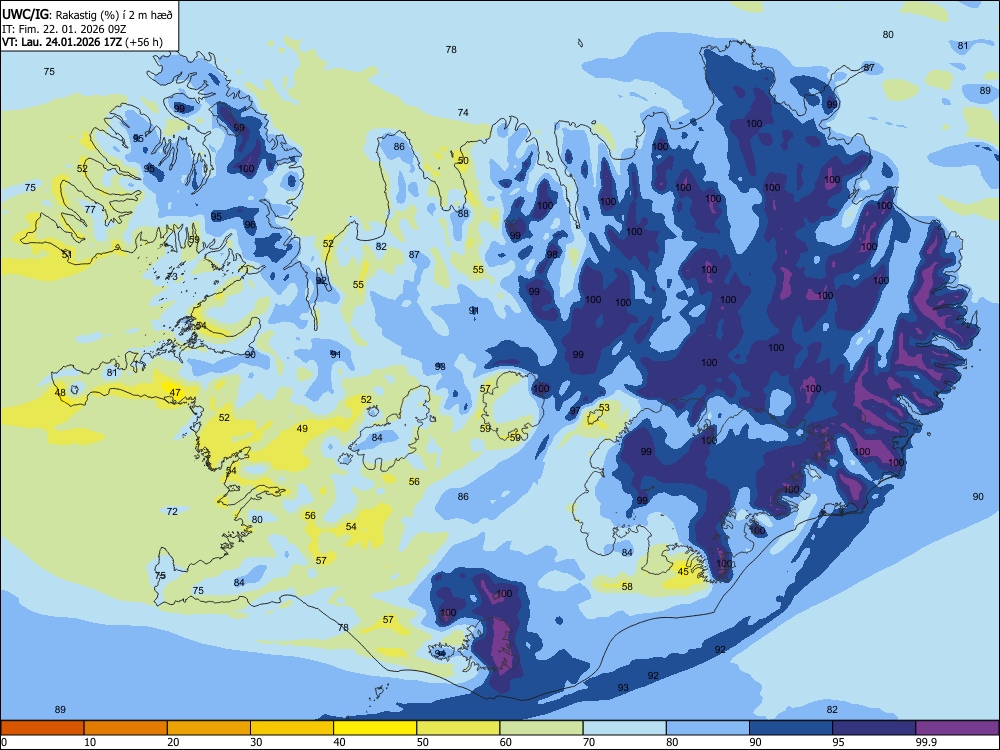Click the '51' humidity value on the map
The height and width of the screenshot is (750, 1000).
pyautogui.click(x=67, y=254)
